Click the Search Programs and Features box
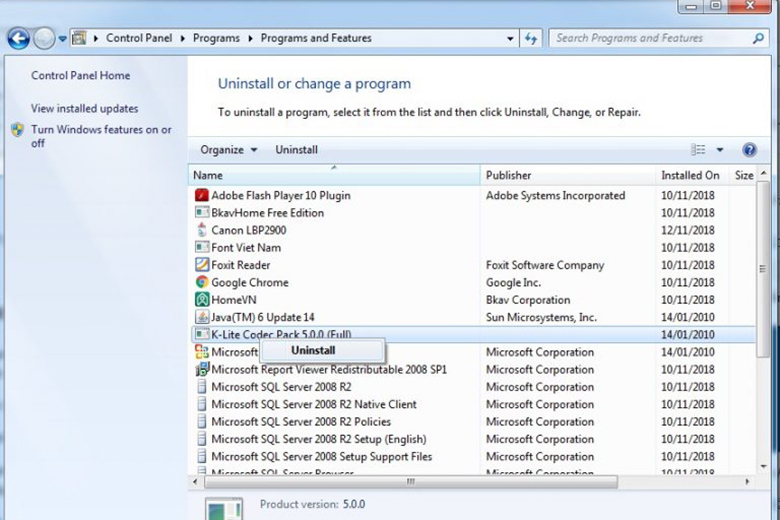This screenshot has height=520, width=780. 650,38
